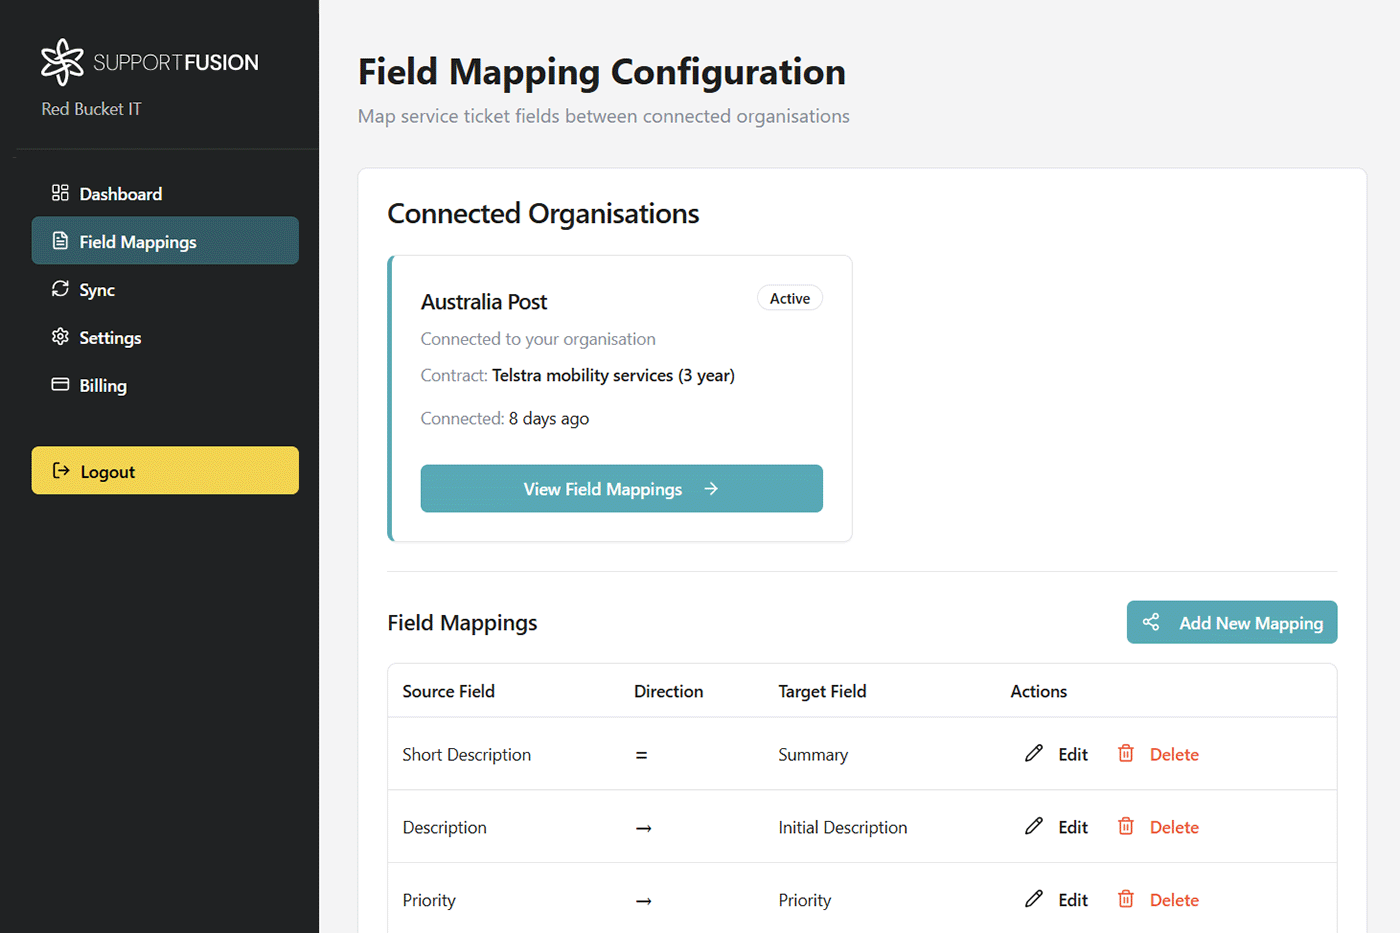Click the 'Short Description' source cell
The image size is (1400, 933).
point(467,755)
